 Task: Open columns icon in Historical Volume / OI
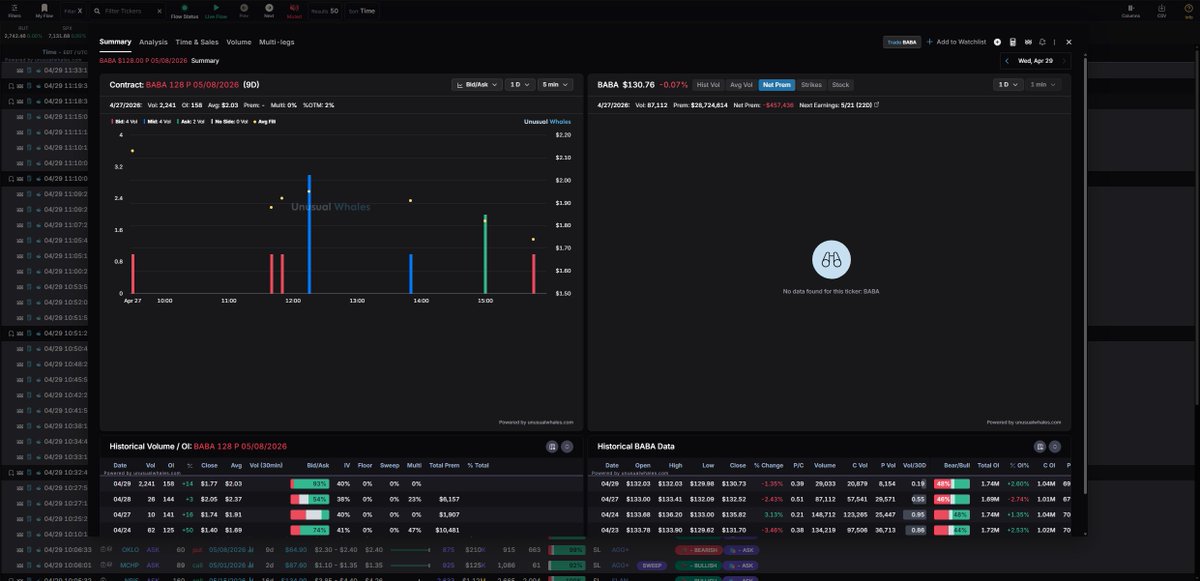pos(552,446)
